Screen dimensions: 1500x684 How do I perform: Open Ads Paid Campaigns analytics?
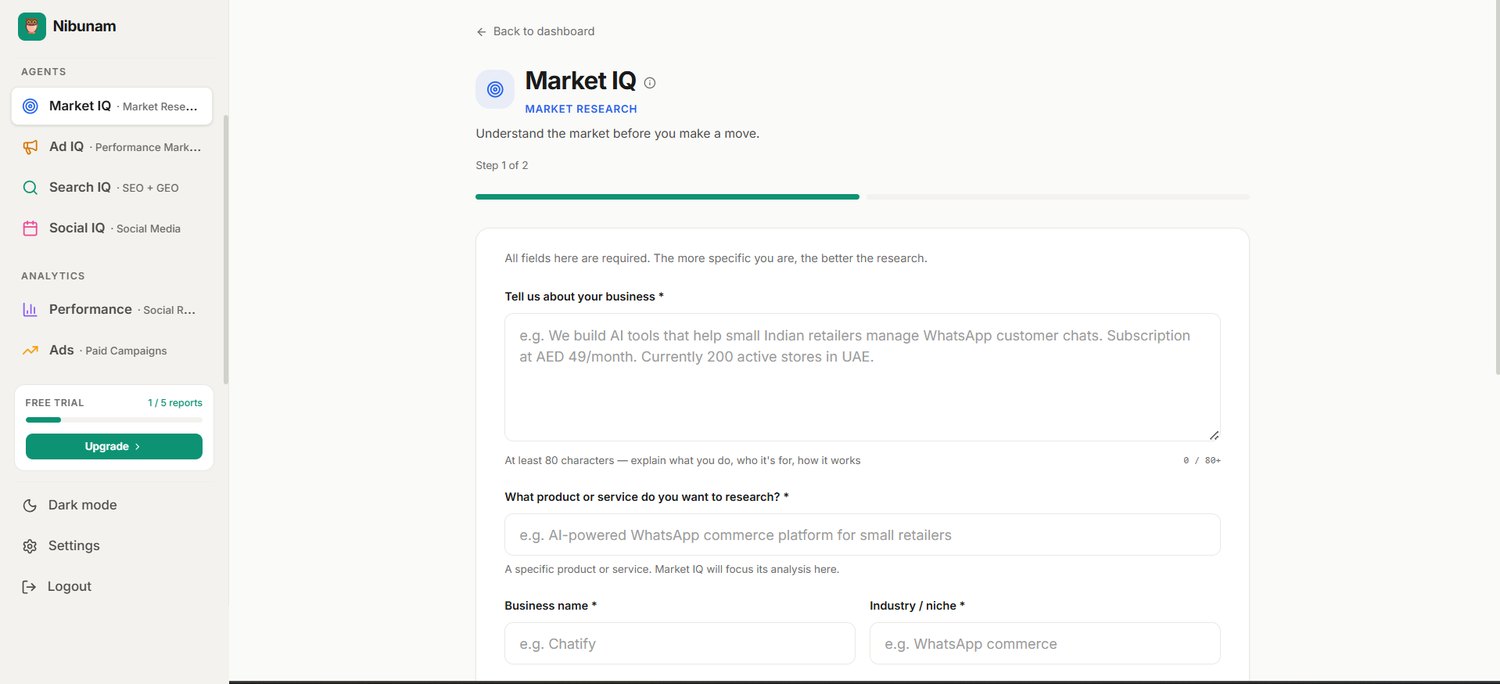[x=112, y=351]
